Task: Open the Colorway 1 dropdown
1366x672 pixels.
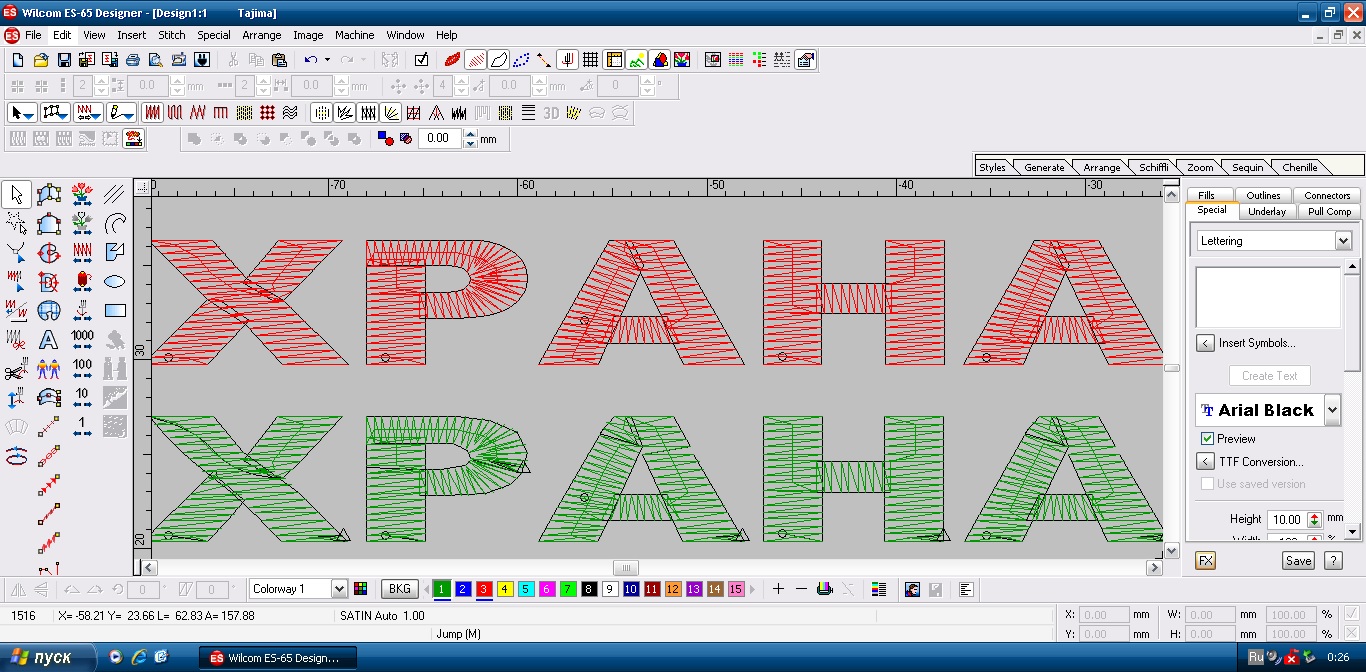Action: pos(338,589)
